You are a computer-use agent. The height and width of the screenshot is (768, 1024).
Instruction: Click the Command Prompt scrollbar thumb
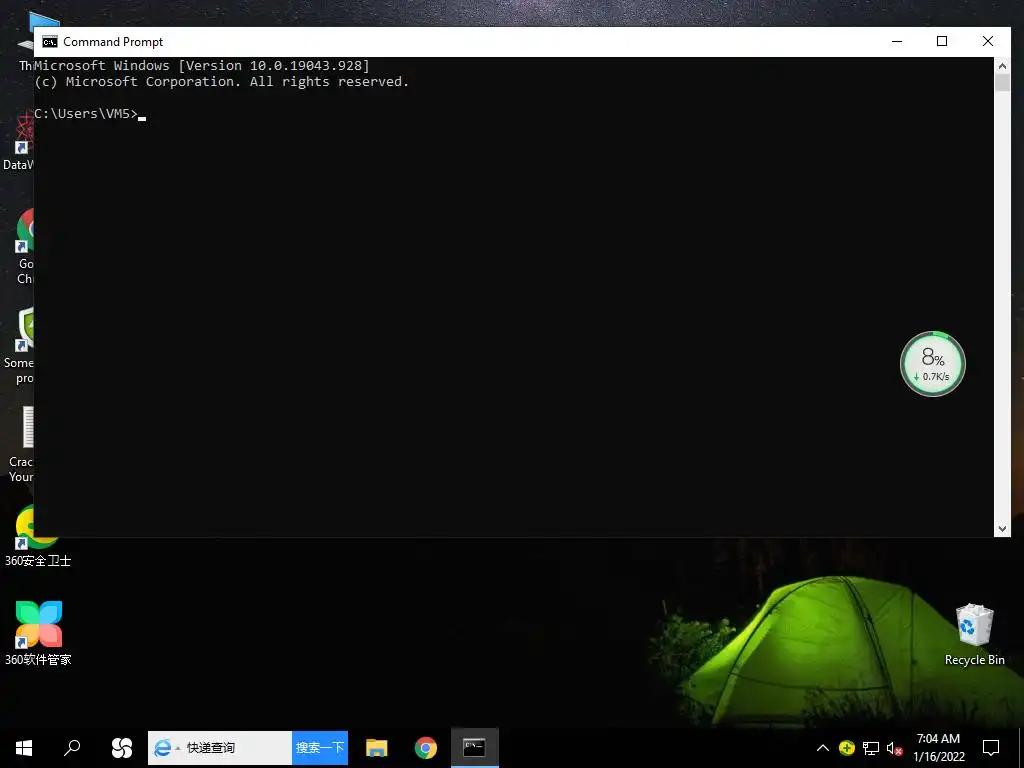coord(1002,83)
